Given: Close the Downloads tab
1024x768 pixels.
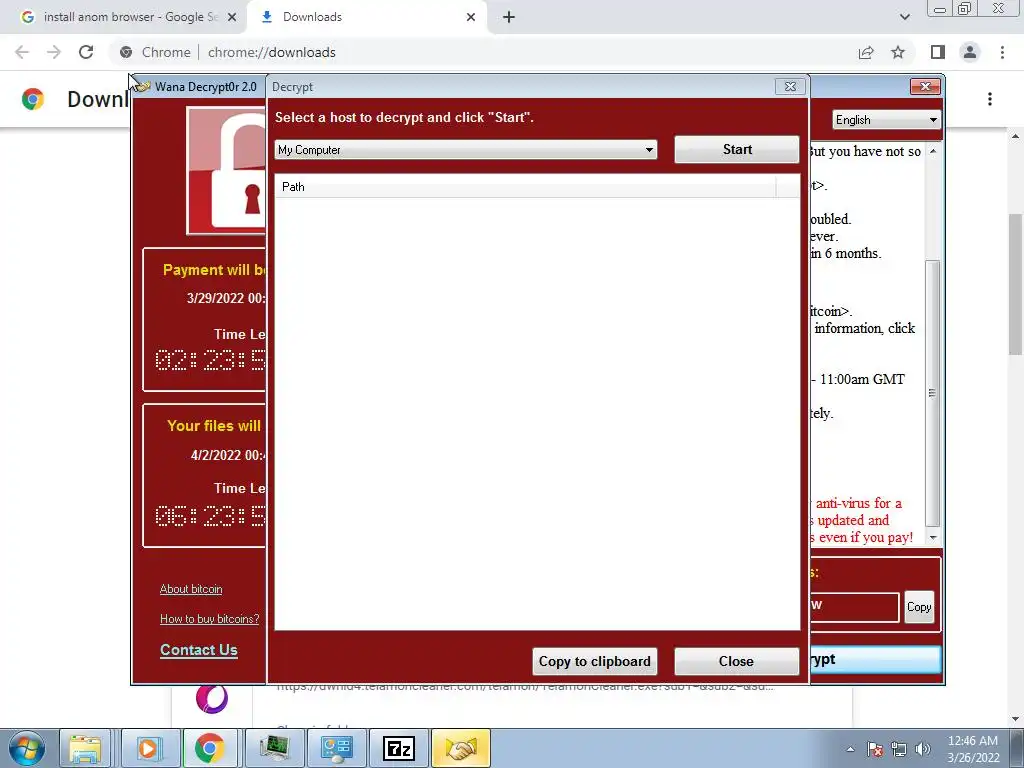Looking at the screenshot, I should tap(471, 18).
